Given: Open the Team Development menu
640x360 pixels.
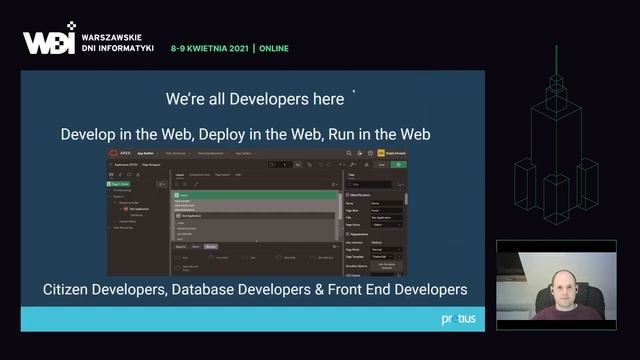Looking at the screenshot, I should [212, 153].
